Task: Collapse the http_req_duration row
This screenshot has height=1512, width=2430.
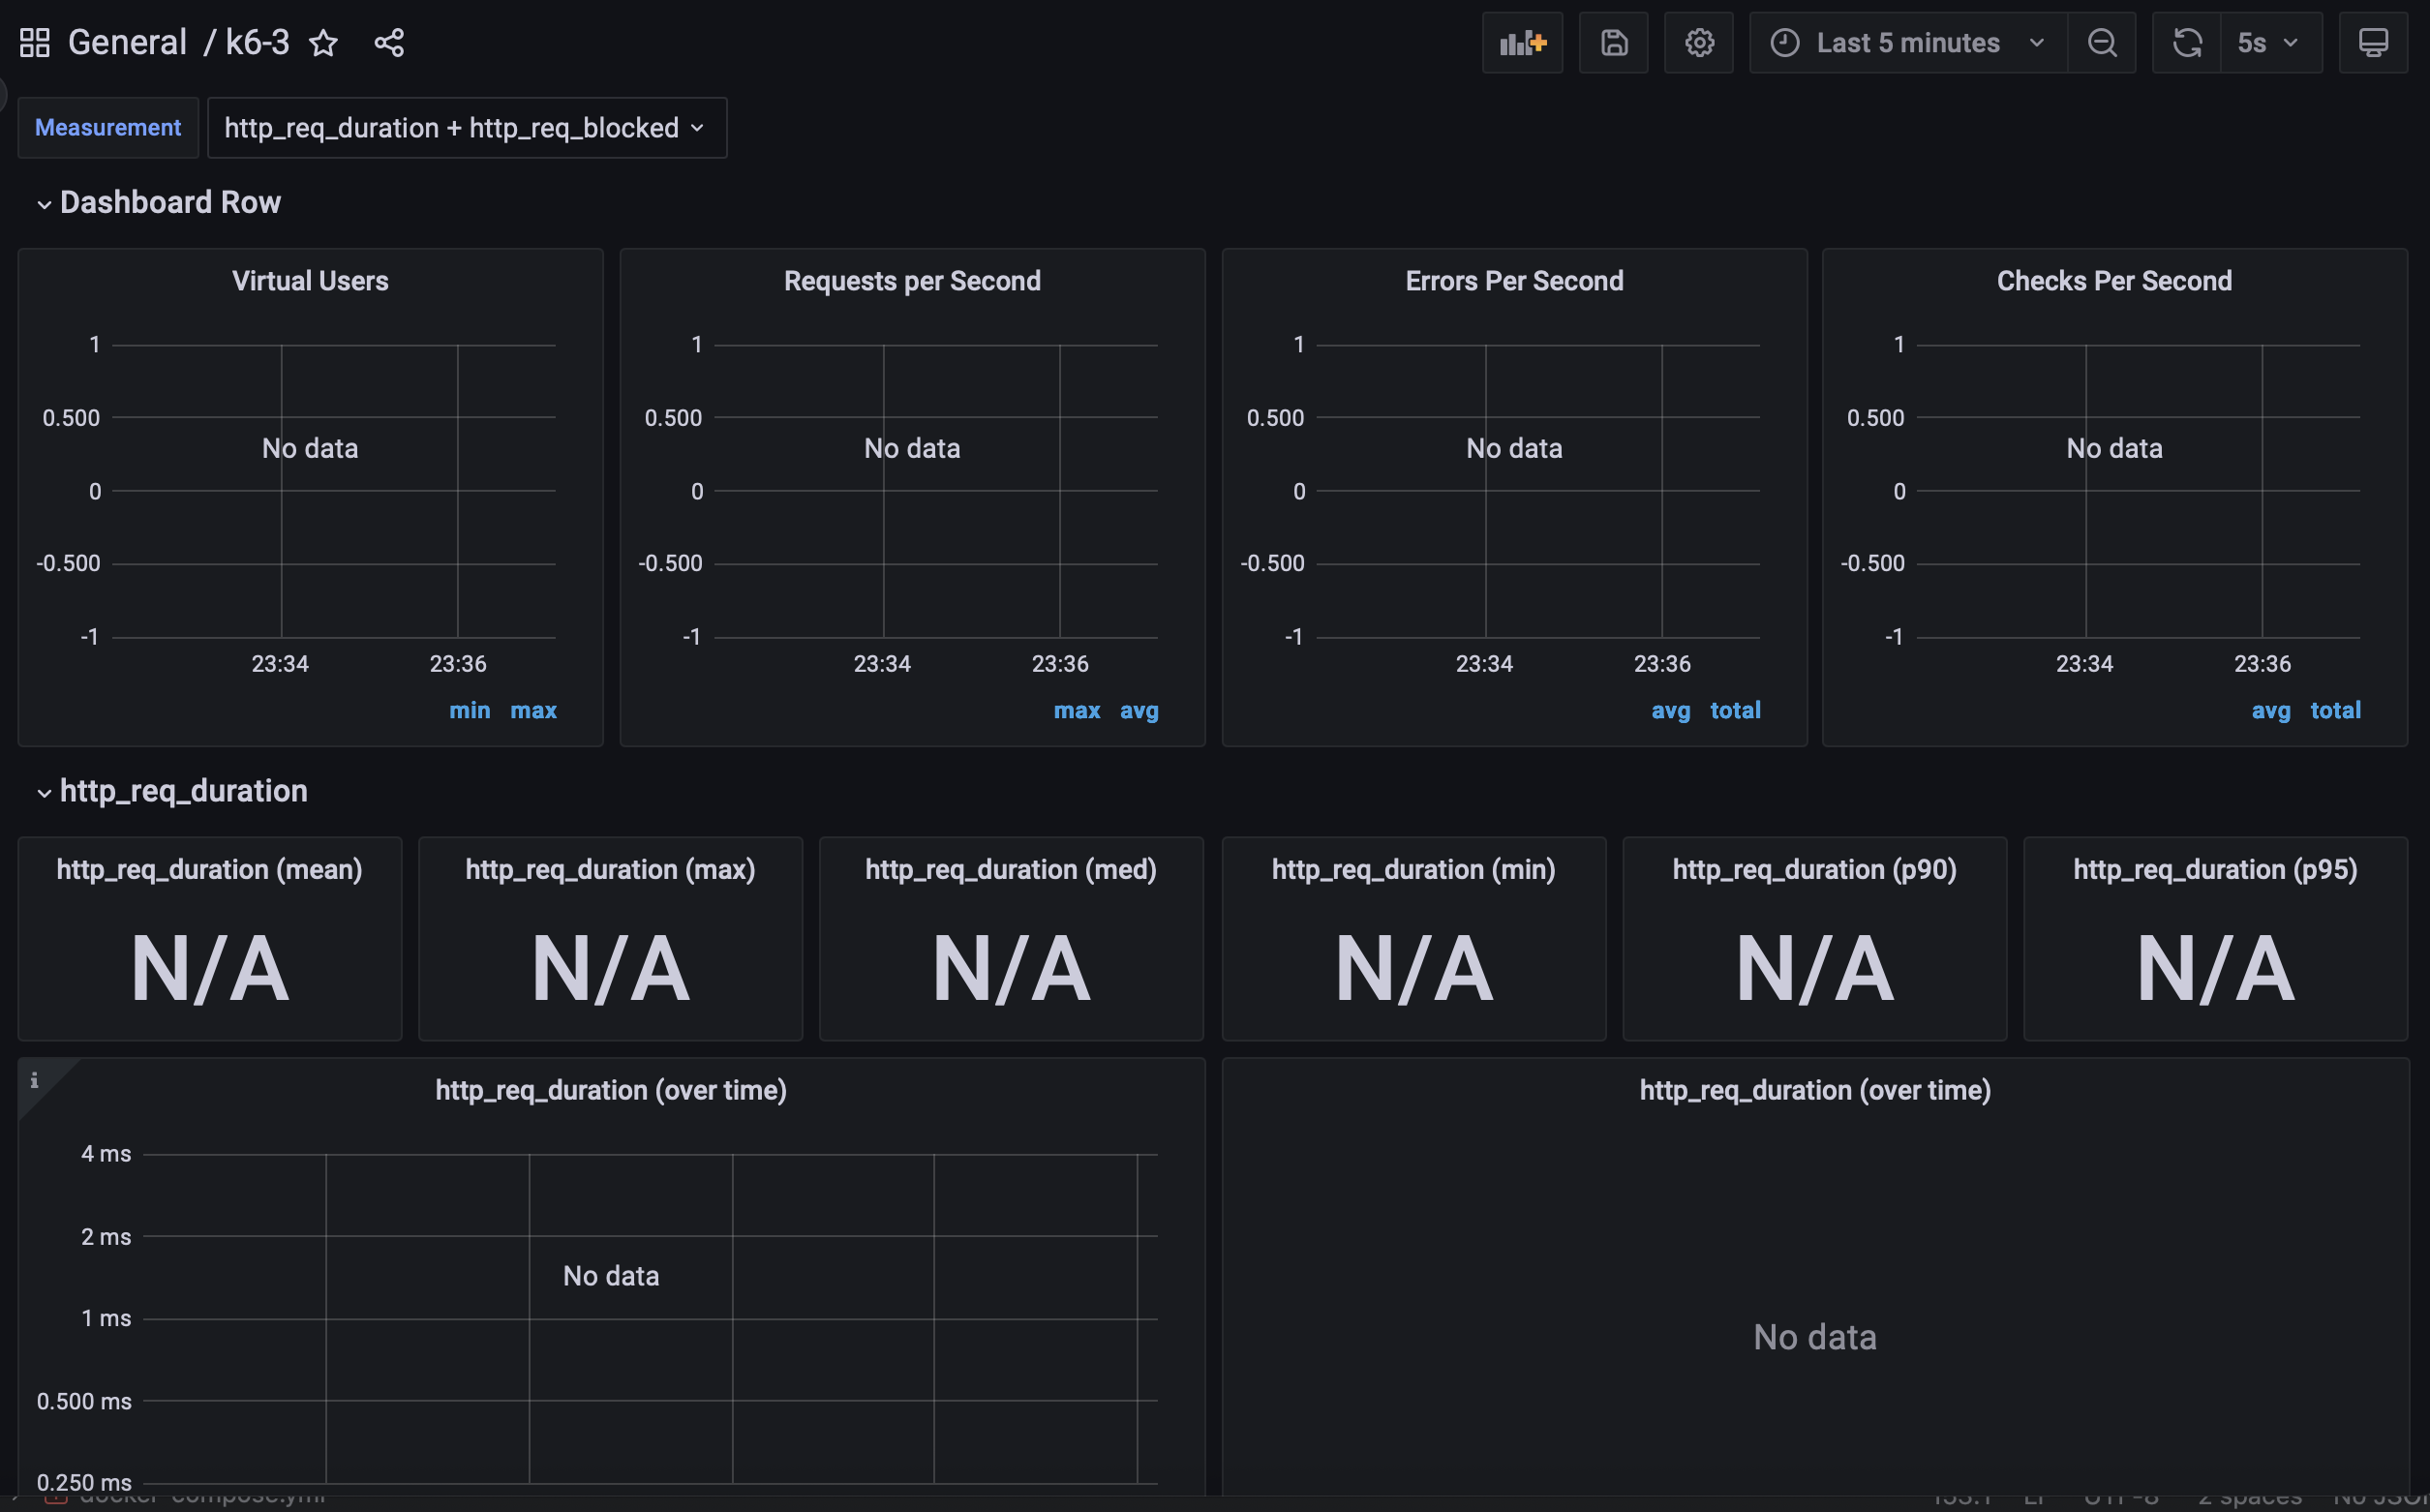Action: coord(182,792)
